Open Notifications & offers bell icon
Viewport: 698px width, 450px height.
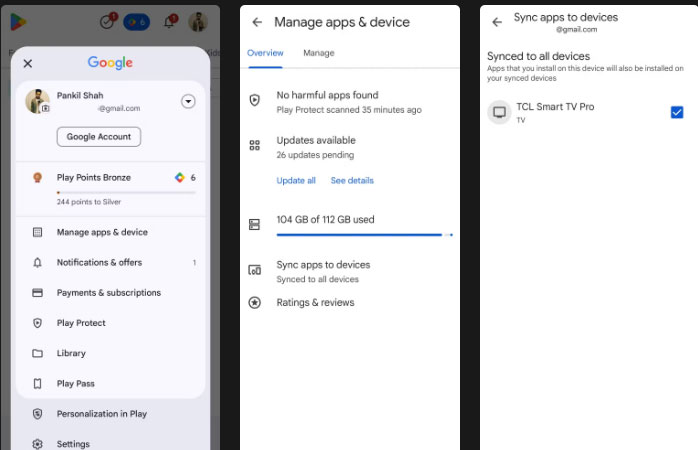tap(37, 263)
